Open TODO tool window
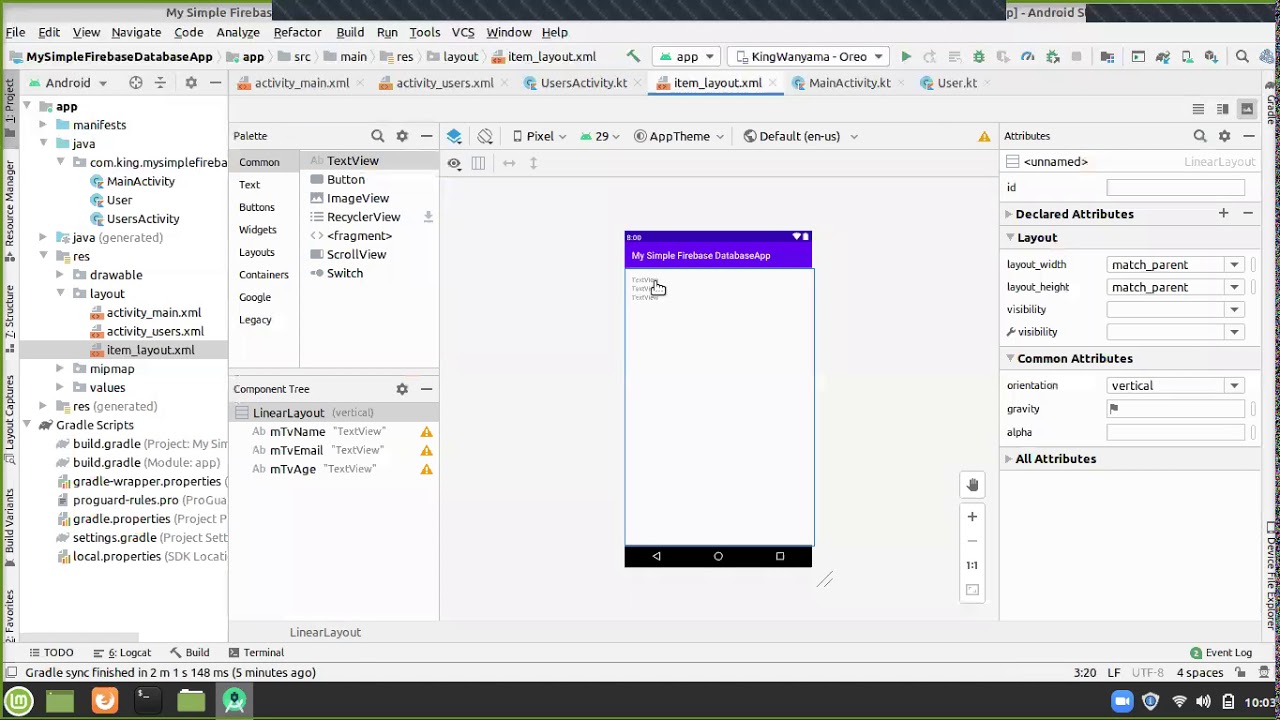The image size is (1280, 720). (x=50, y=652)
